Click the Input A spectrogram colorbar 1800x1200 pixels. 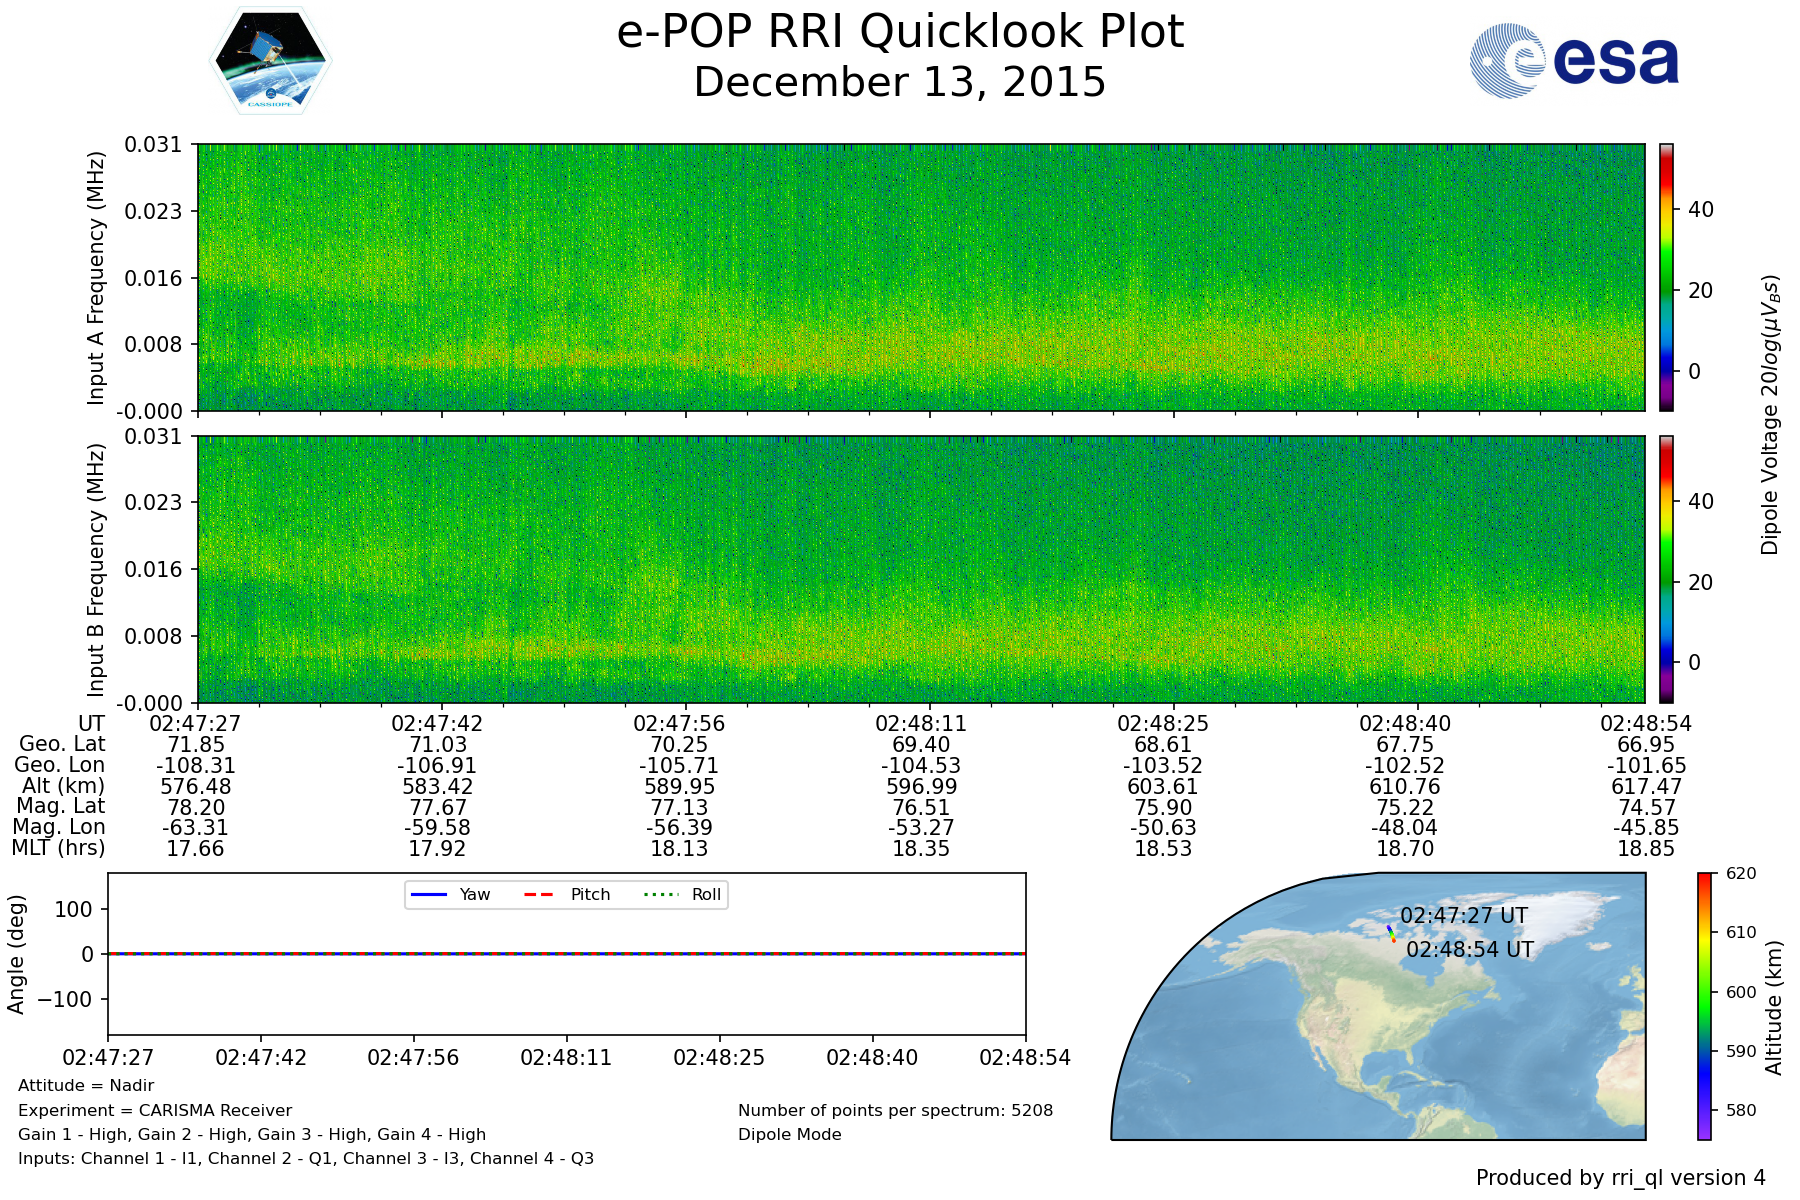click(x=1666, y=277)
